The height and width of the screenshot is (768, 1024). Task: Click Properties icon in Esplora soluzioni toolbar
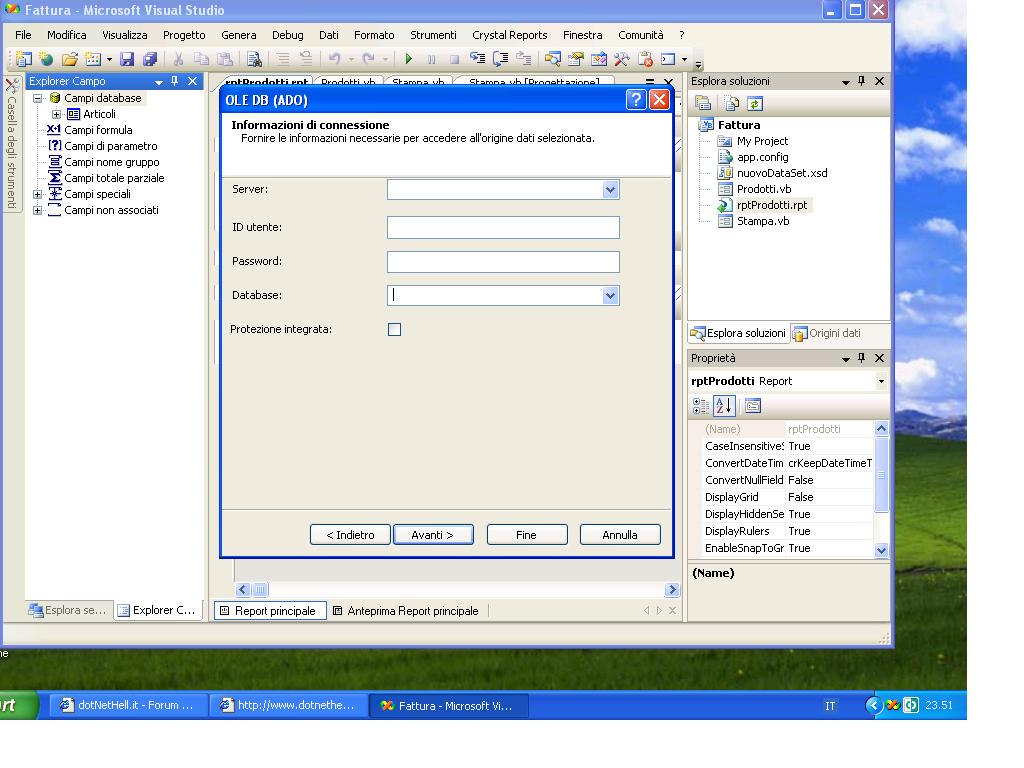tap(703, 103)
